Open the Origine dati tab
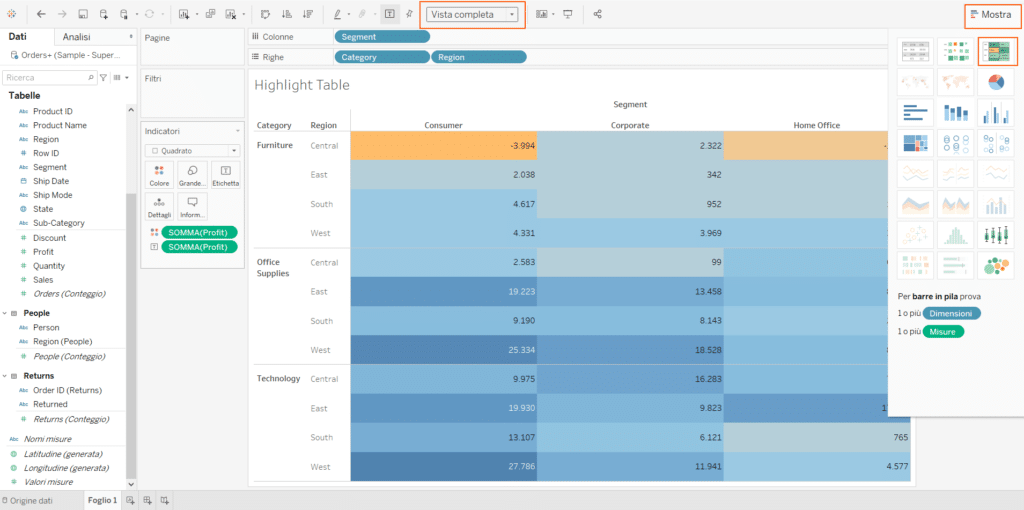This screenshot has height=510, width=1024. pos(32,500)
